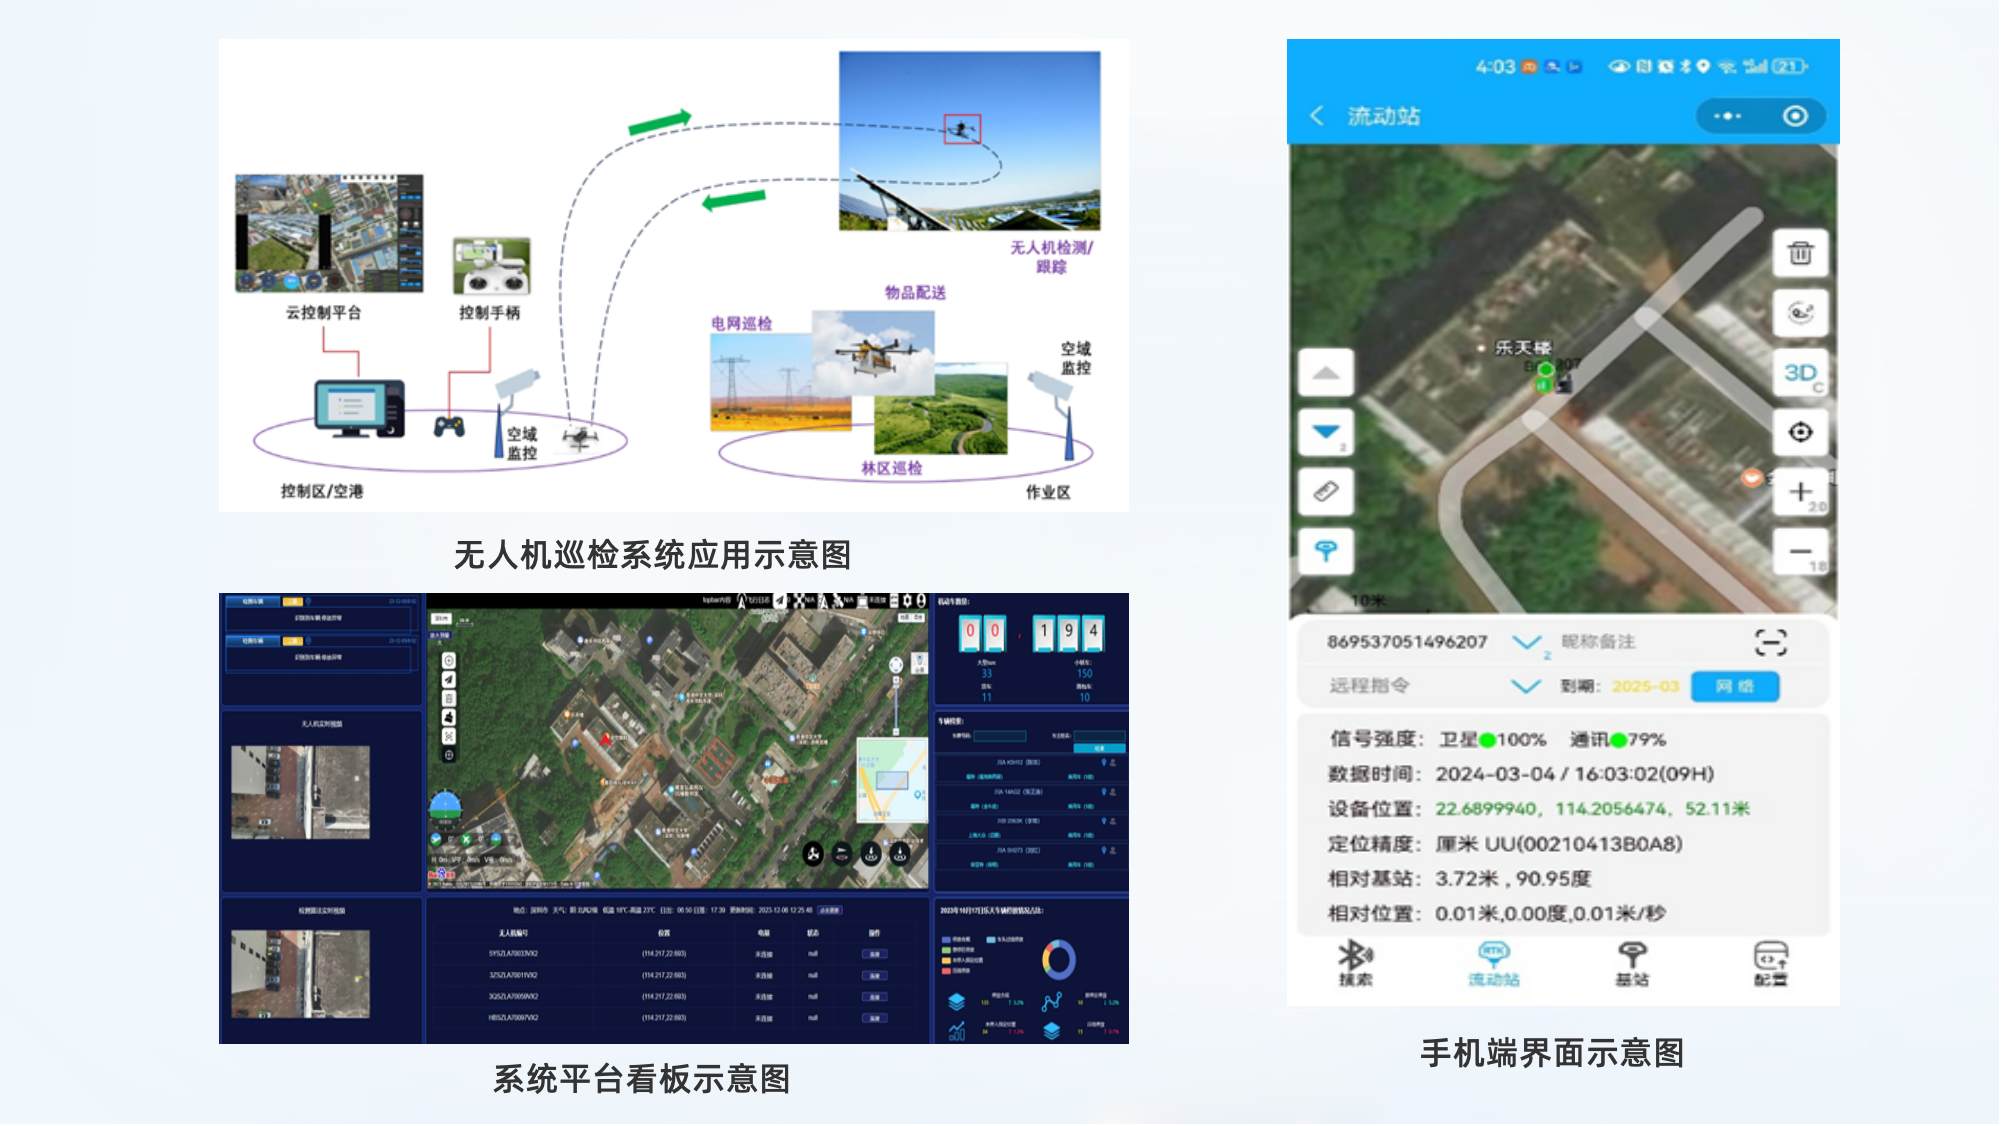Tap the expiry date 2025-03
The width and height of the screenshot is (2001, 1126).
(x=1645, y=686)
